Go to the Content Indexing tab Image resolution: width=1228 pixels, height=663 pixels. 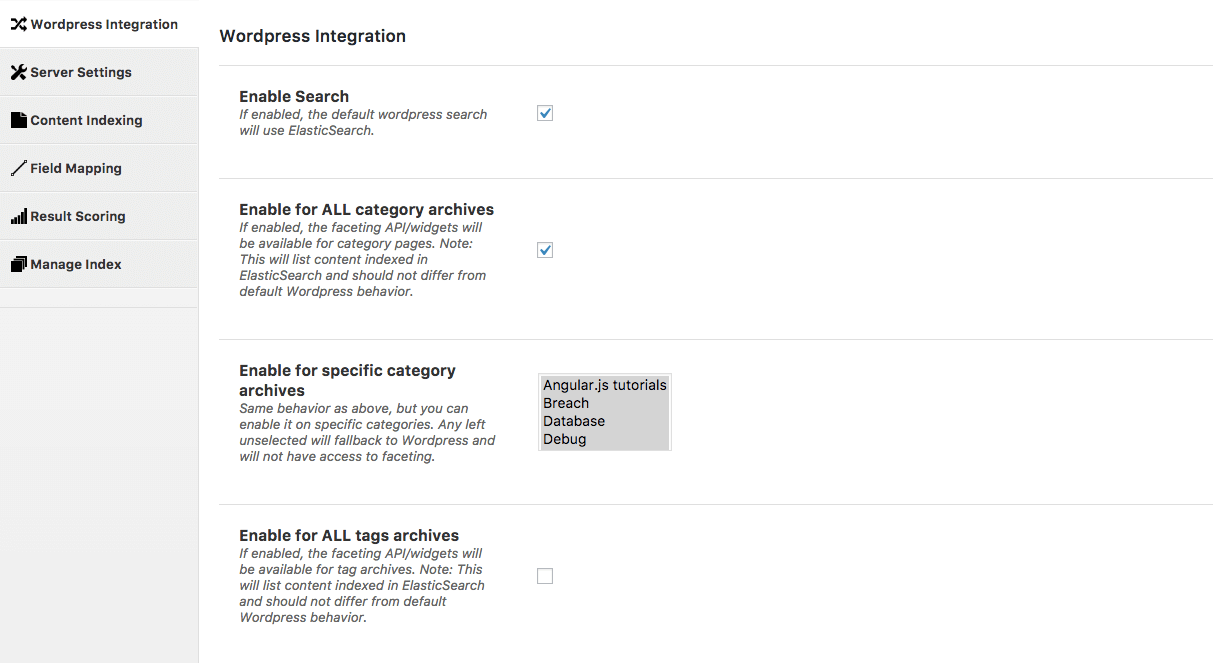(x=99, y=120)
